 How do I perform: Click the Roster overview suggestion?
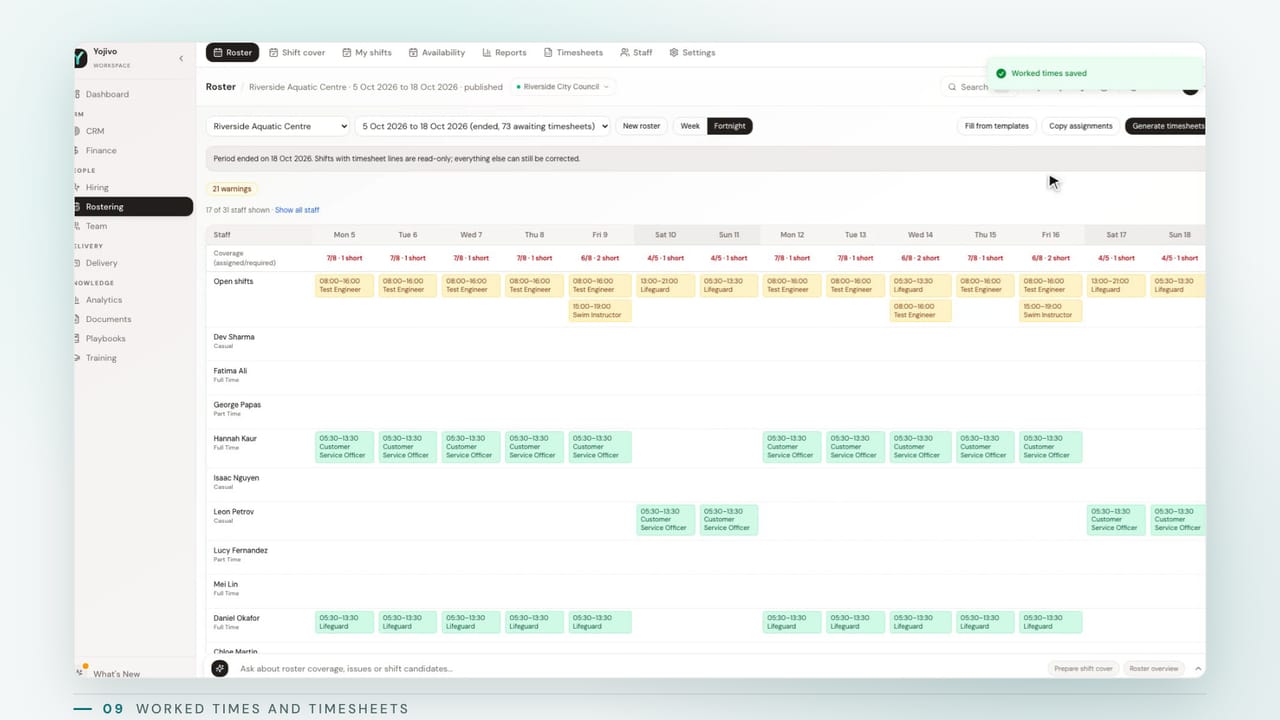1154,668
